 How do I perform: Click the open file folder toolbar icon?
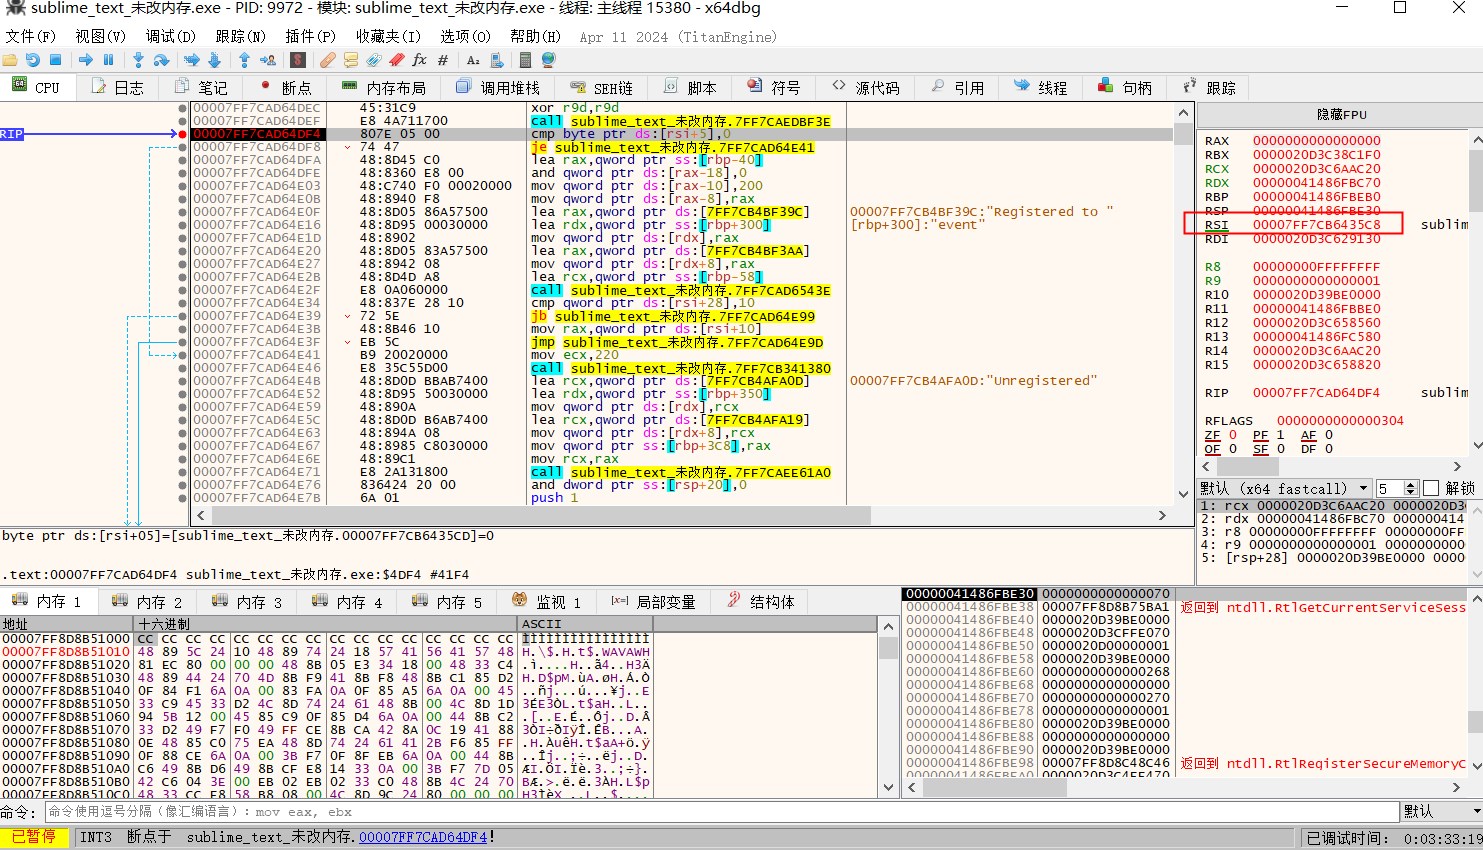(11, 60)
